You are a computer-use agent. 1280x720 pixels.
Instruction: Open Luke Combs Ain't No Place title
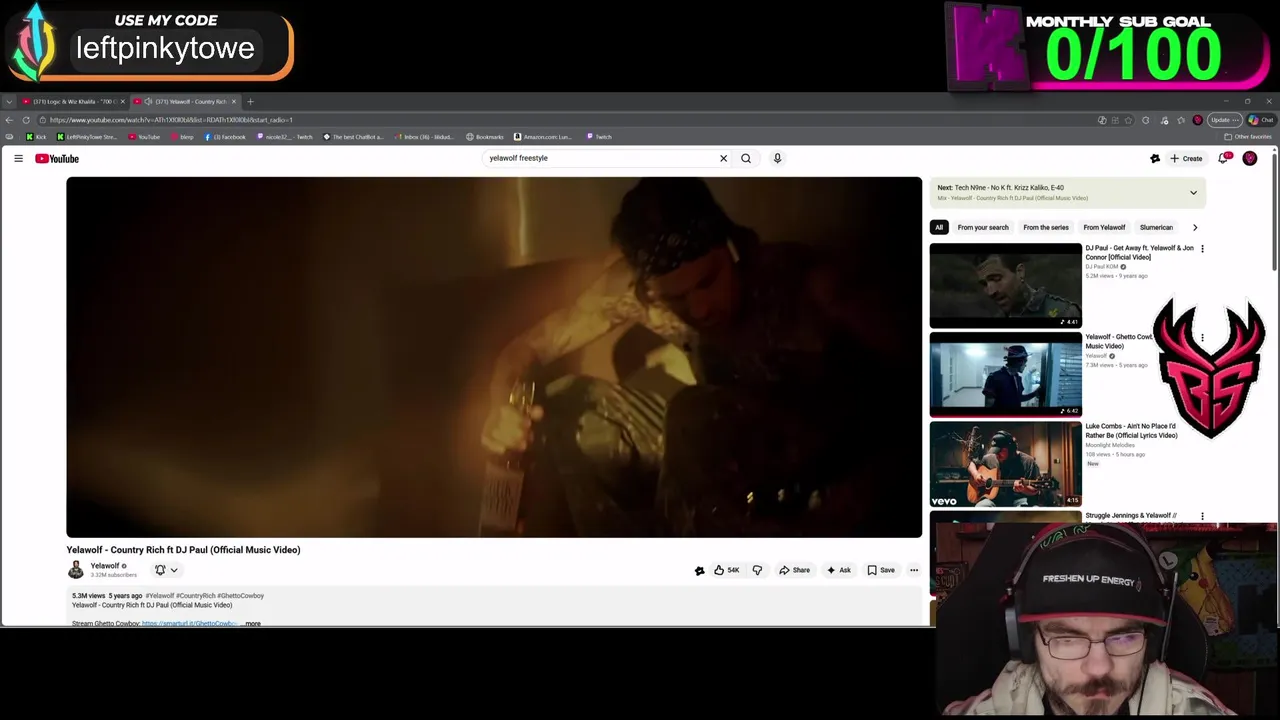(1131, 430)
